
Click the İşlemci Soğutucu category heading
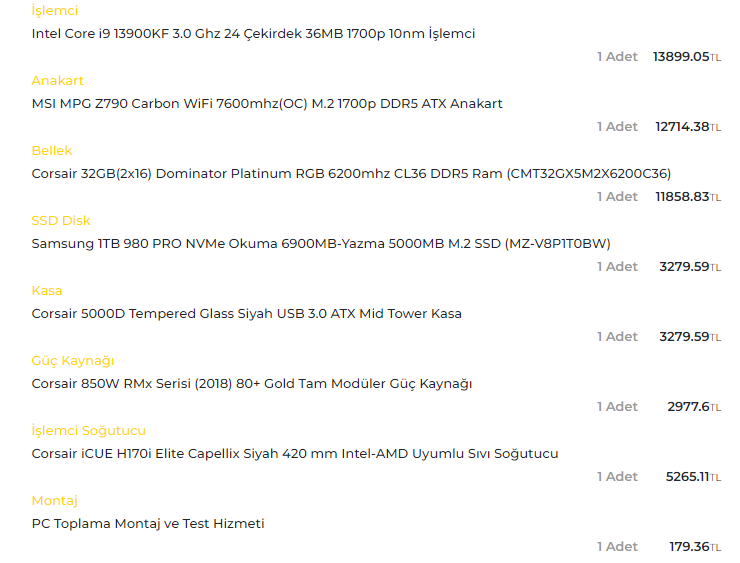(x=88, y=431)
